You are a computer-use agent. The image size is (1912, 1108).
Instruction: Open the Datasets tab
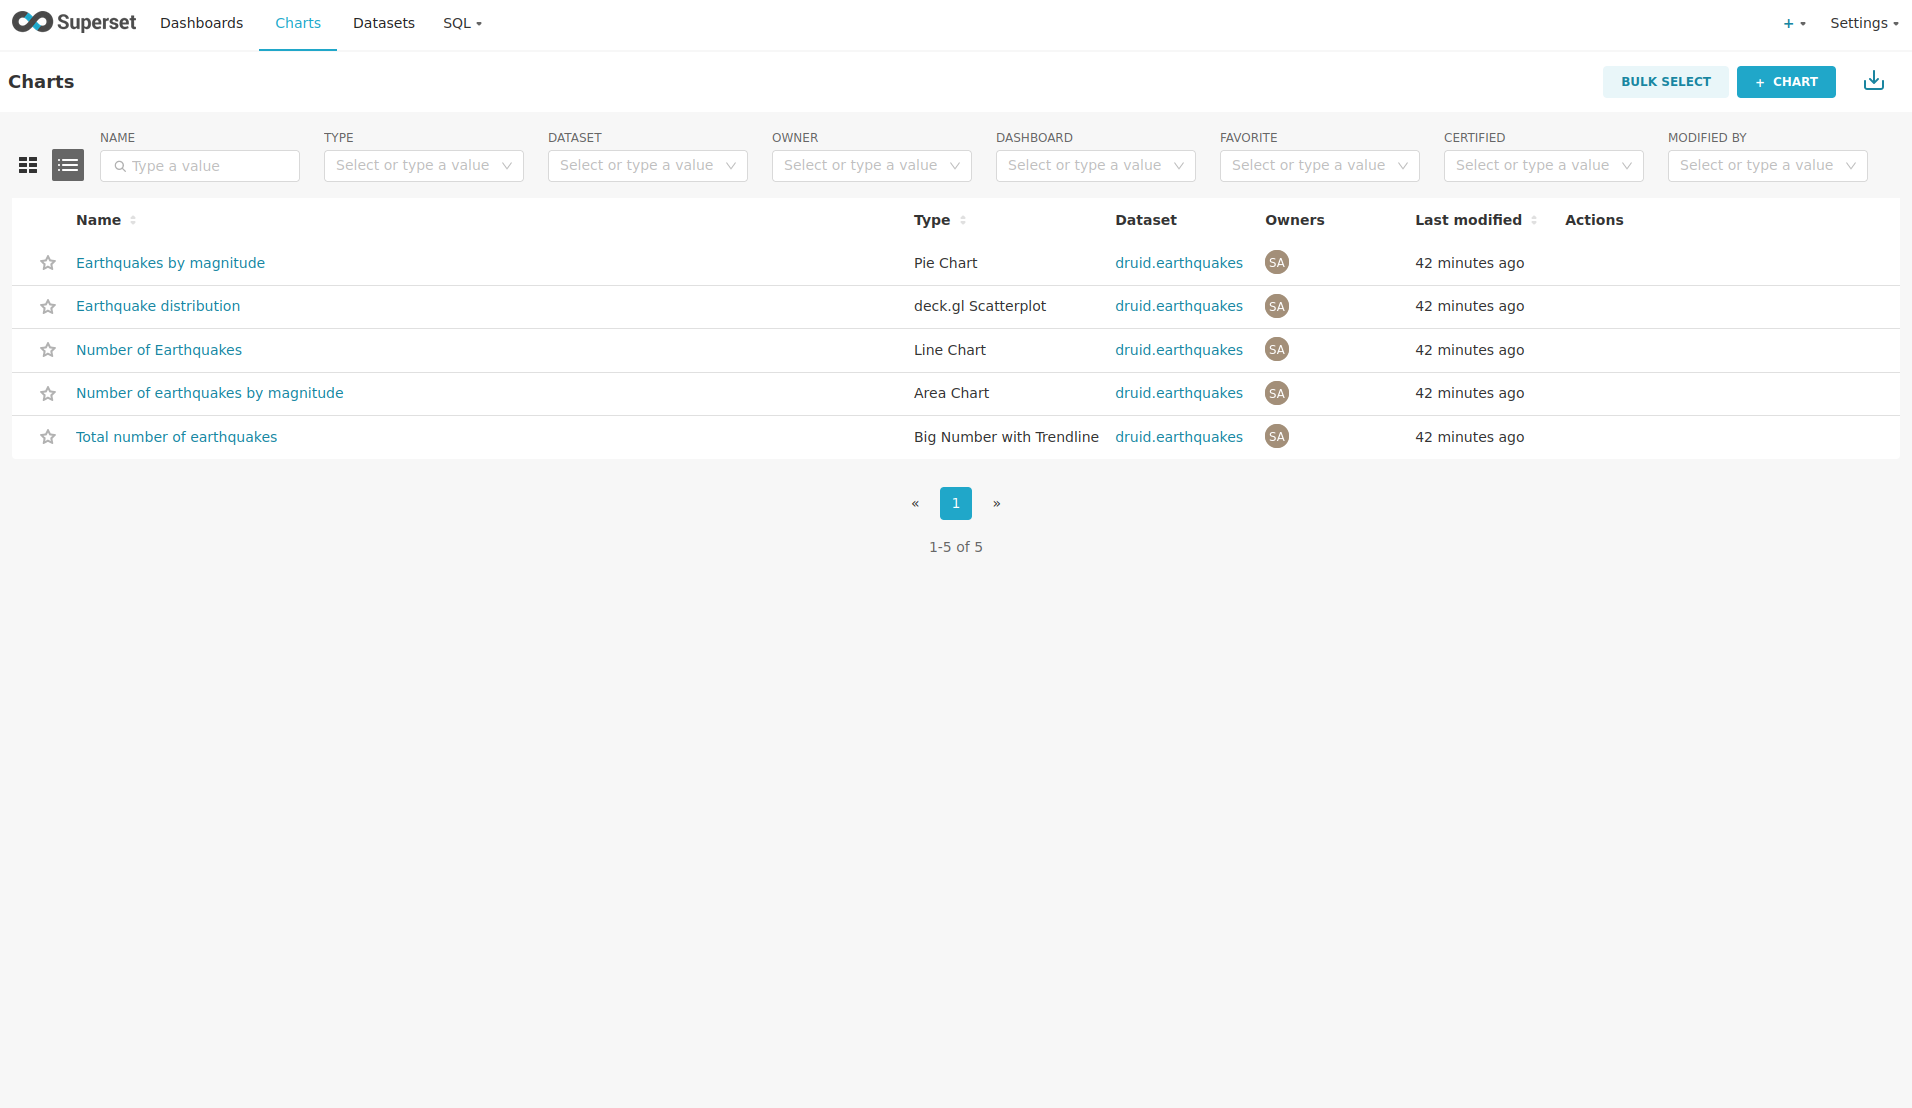(x=383, y=23)
